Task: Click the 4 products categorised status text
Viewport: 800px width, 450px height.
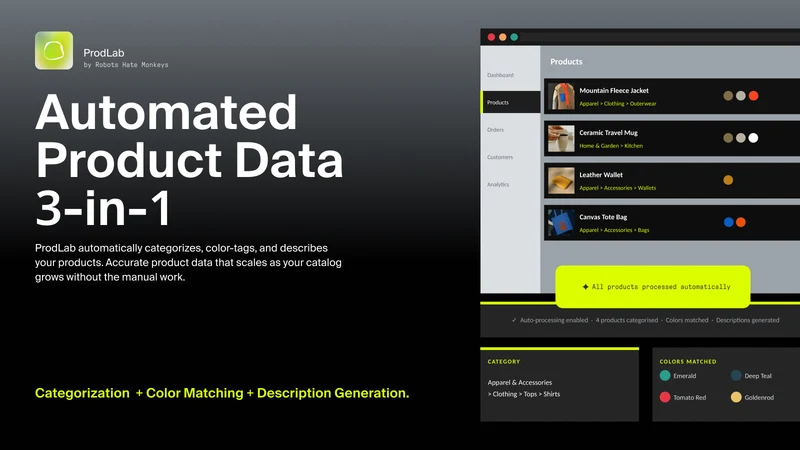Action: (x=627, y=320)
